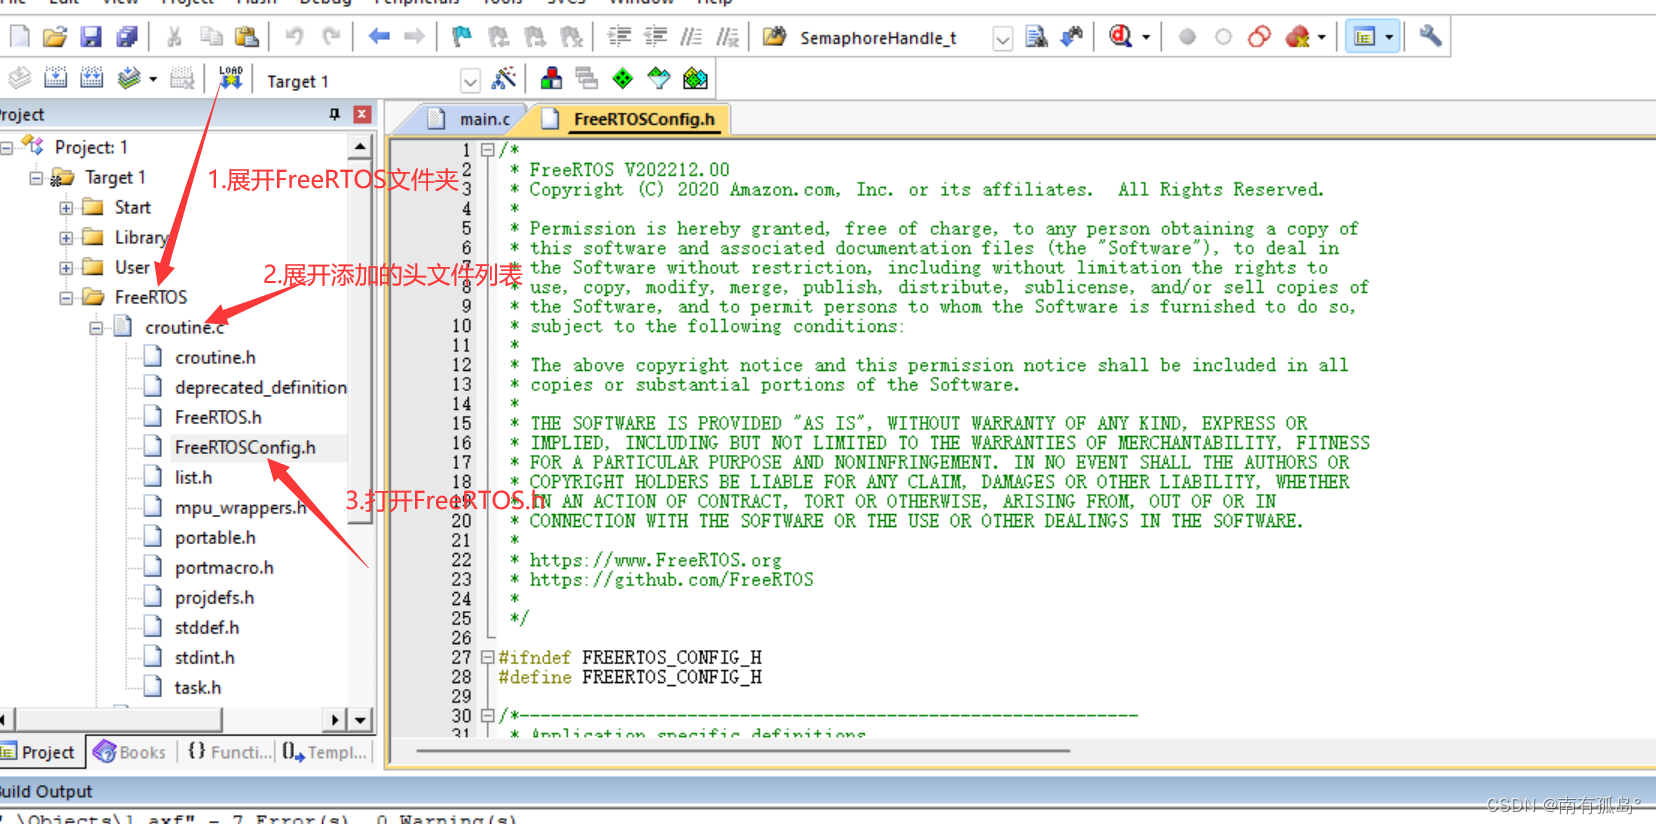Download code to flash with LOAD
Image resolution: width=1656 pixels, height=824 pixels.
tap(231, 78)
